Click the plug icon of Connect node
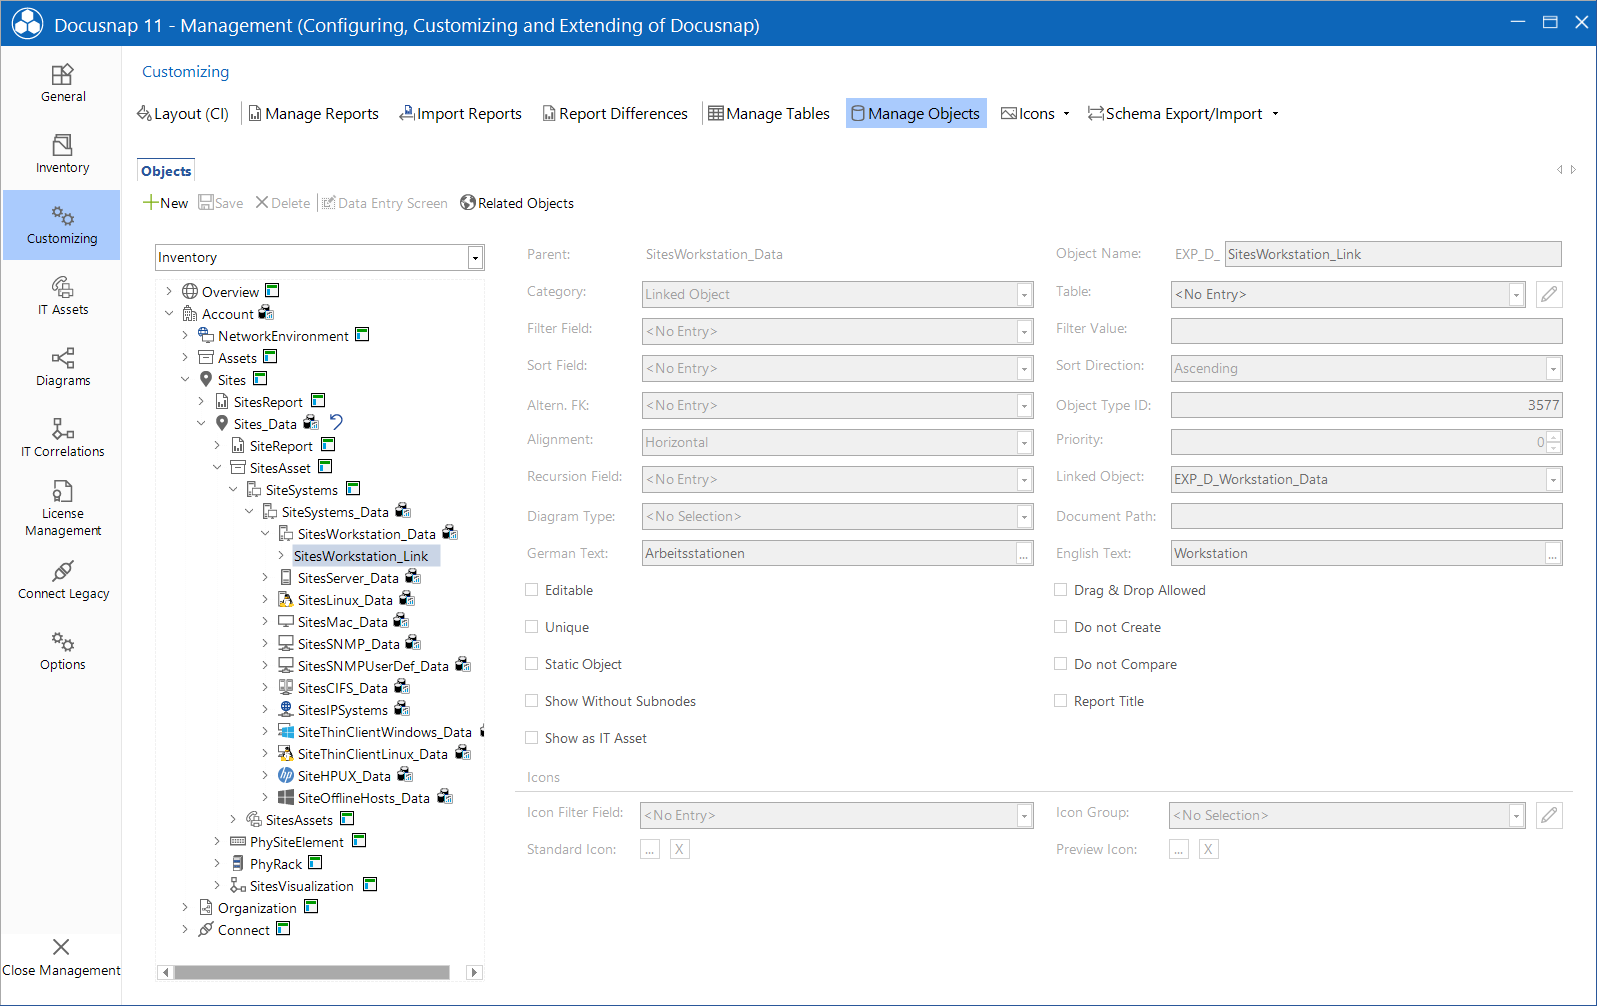The image size is (1597, 1006). pyautogui.click(x=206, y=929)
